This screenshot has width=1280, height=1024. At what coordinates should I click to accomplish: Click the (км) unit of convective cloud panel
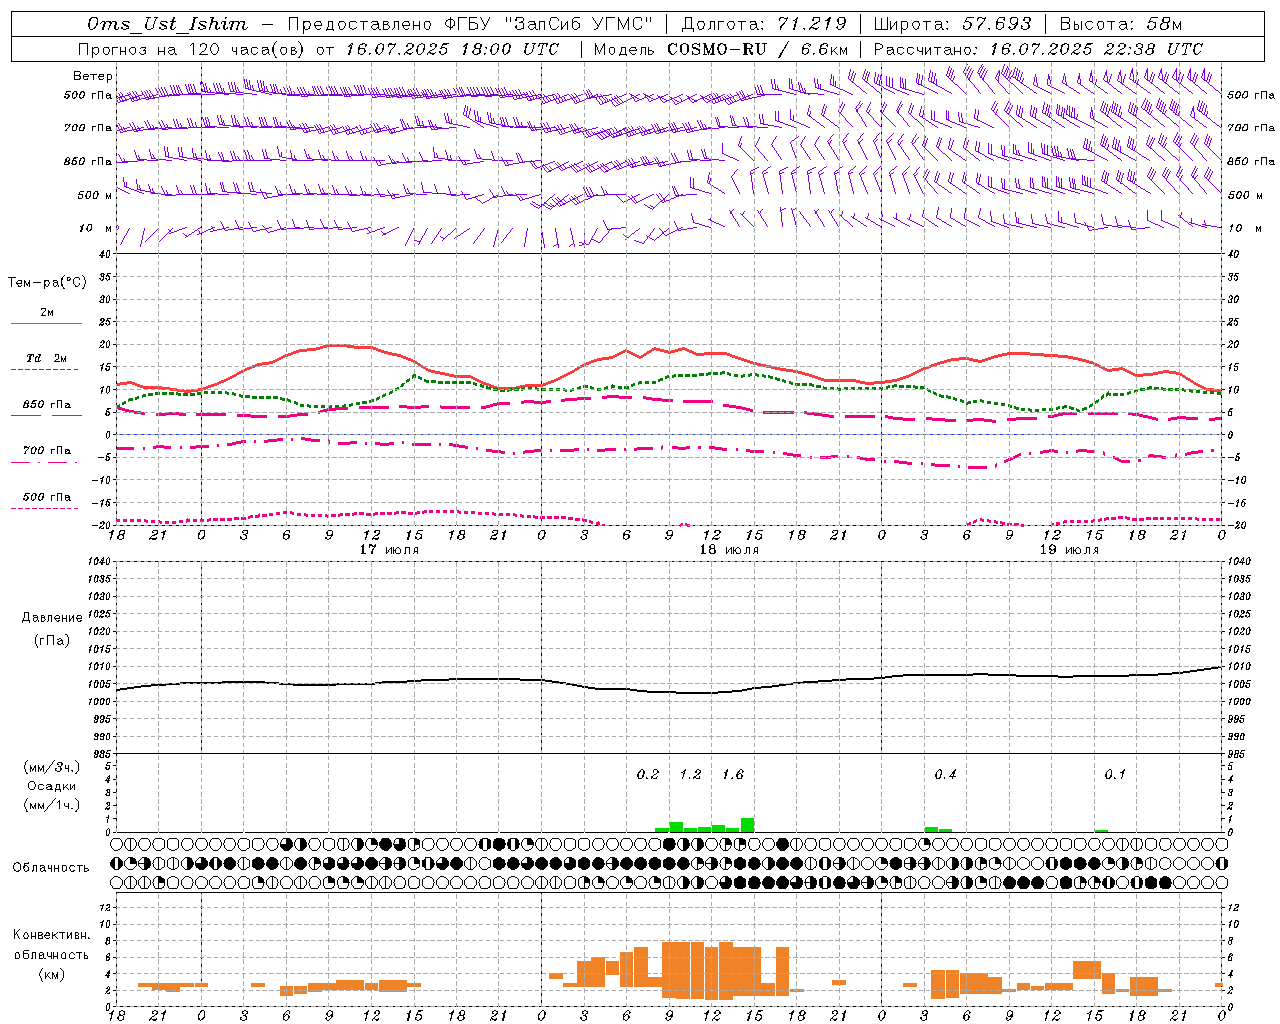tap(52, 974)
